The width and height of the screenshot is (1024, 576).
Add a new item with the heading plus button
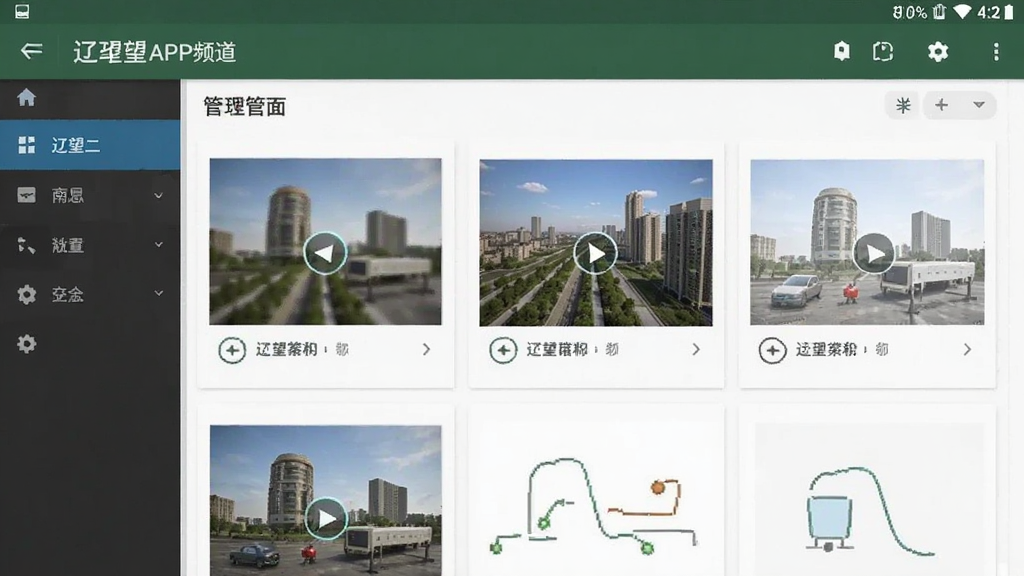pos(941,105)
